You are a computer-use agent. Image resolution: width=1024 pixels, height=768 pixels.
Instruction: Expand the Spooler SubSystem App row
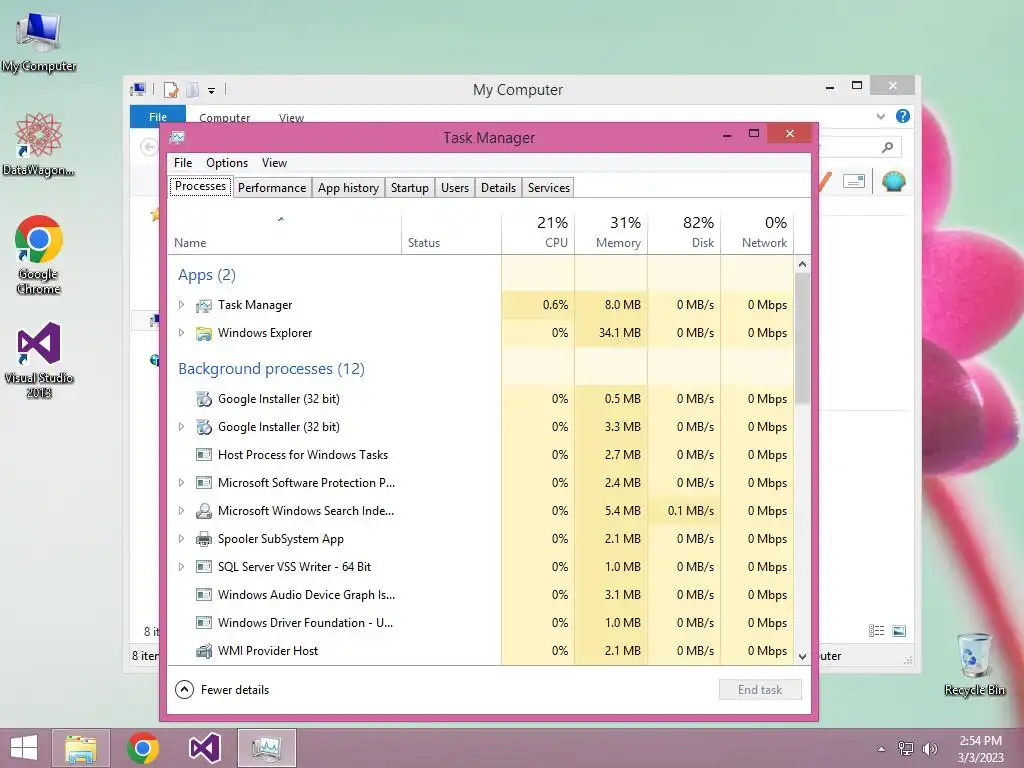(182, 539)
